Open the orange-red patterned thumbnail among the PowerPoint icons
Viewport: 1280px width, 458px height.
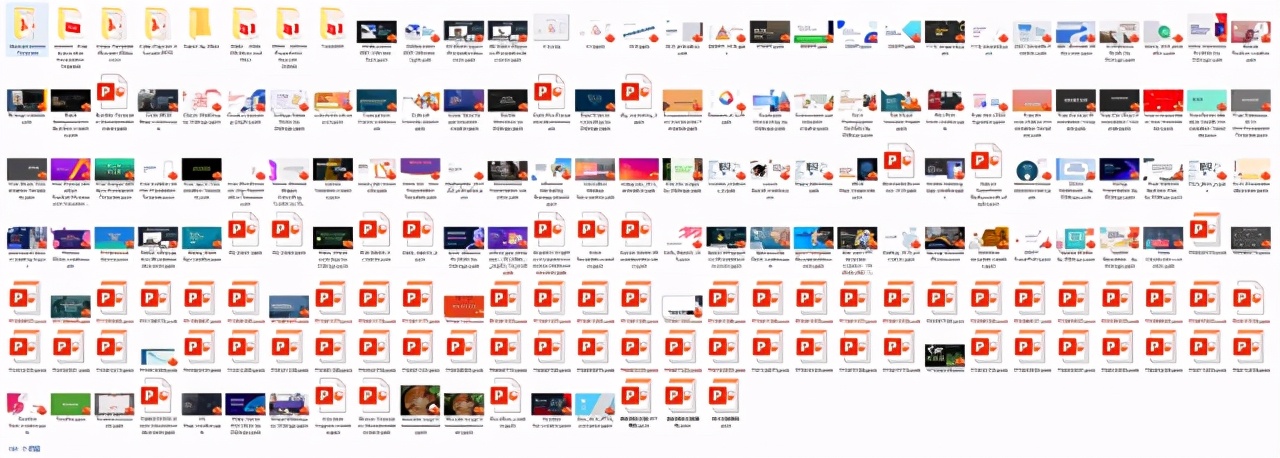click(x=463, y=306)
